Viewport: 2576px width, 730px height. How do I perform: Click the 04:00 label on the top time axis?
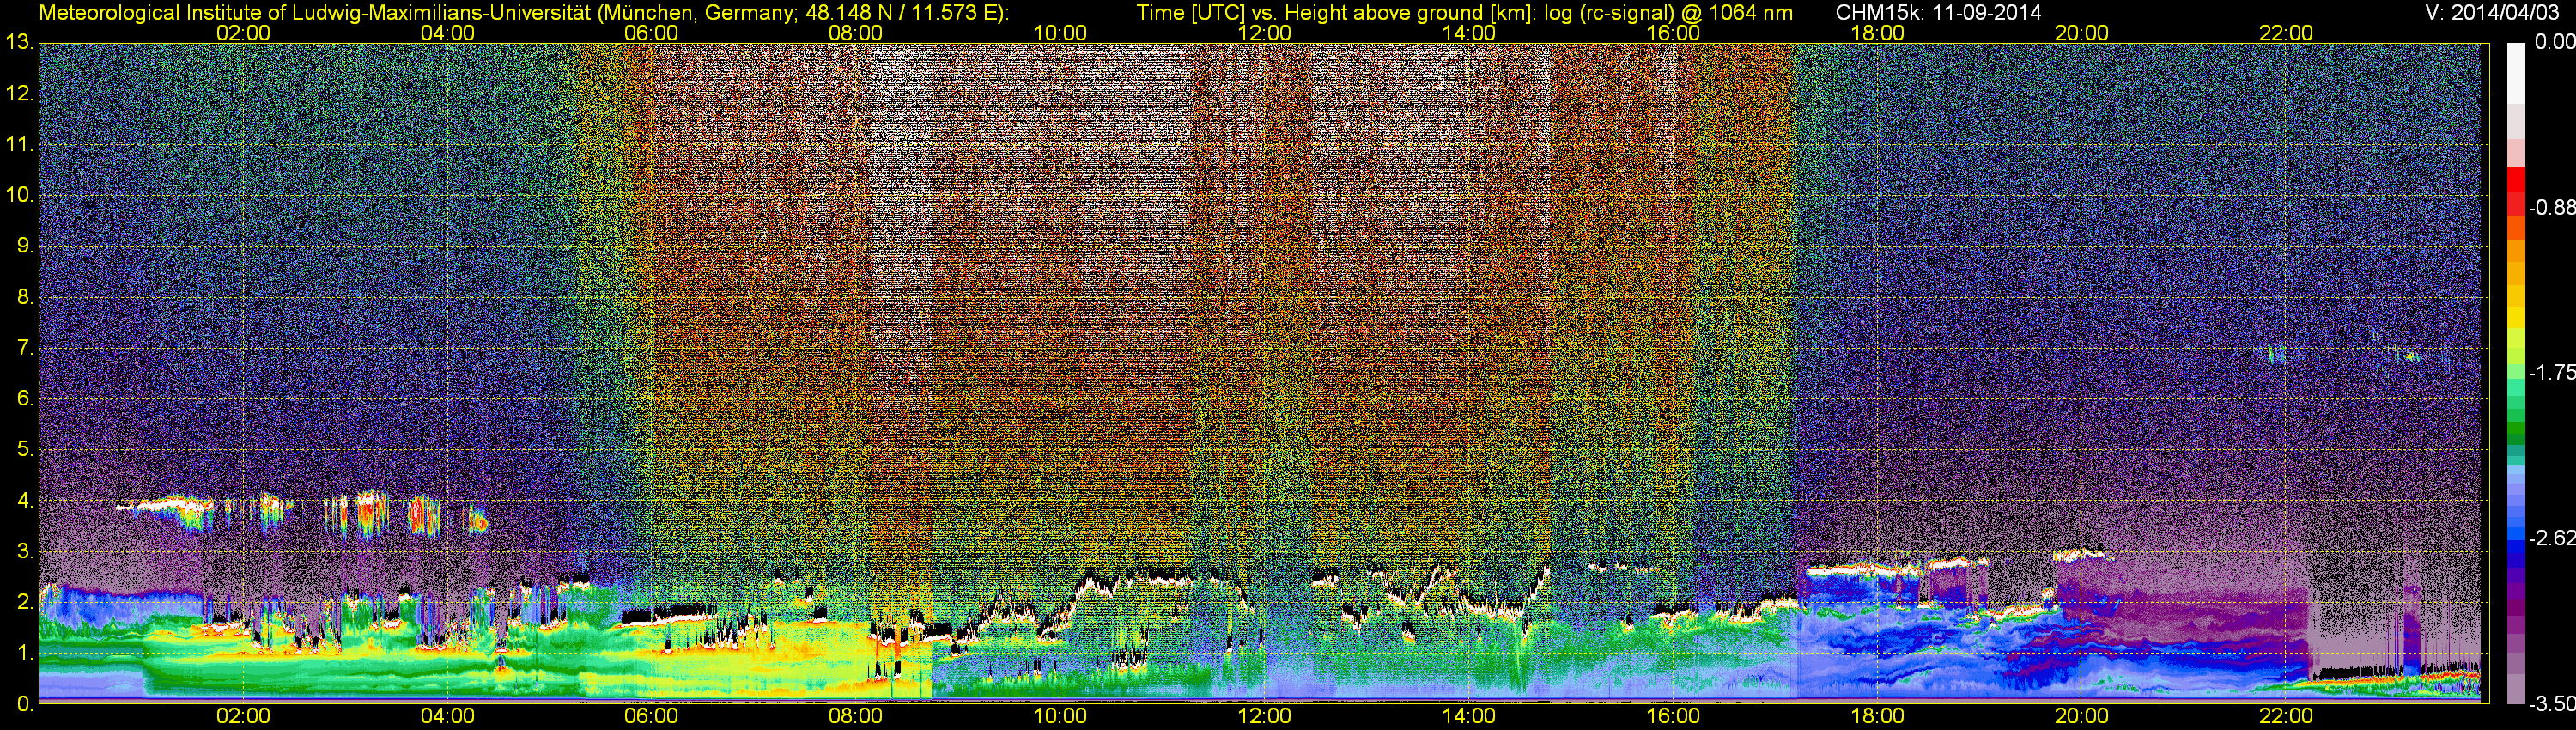click(447, 33)
